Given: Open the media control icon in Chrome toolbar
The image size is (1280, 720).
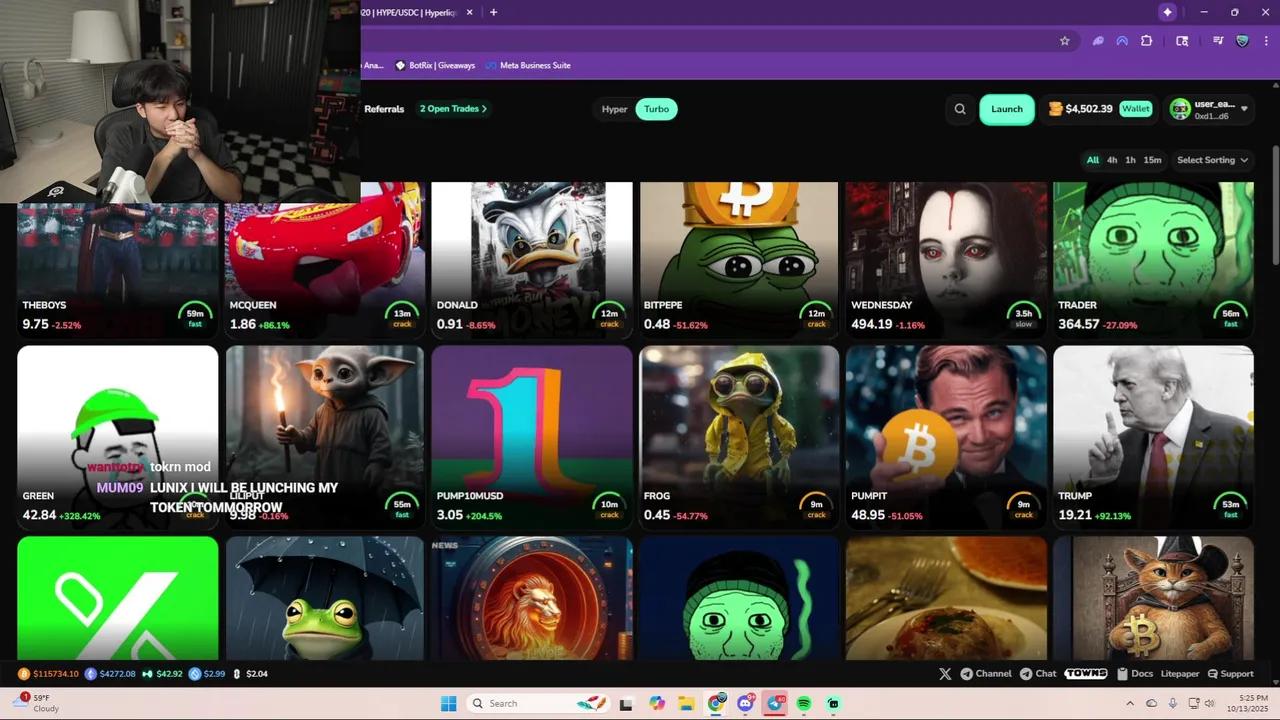Looking at the screenshot, I should click(x=1218, y=41).
